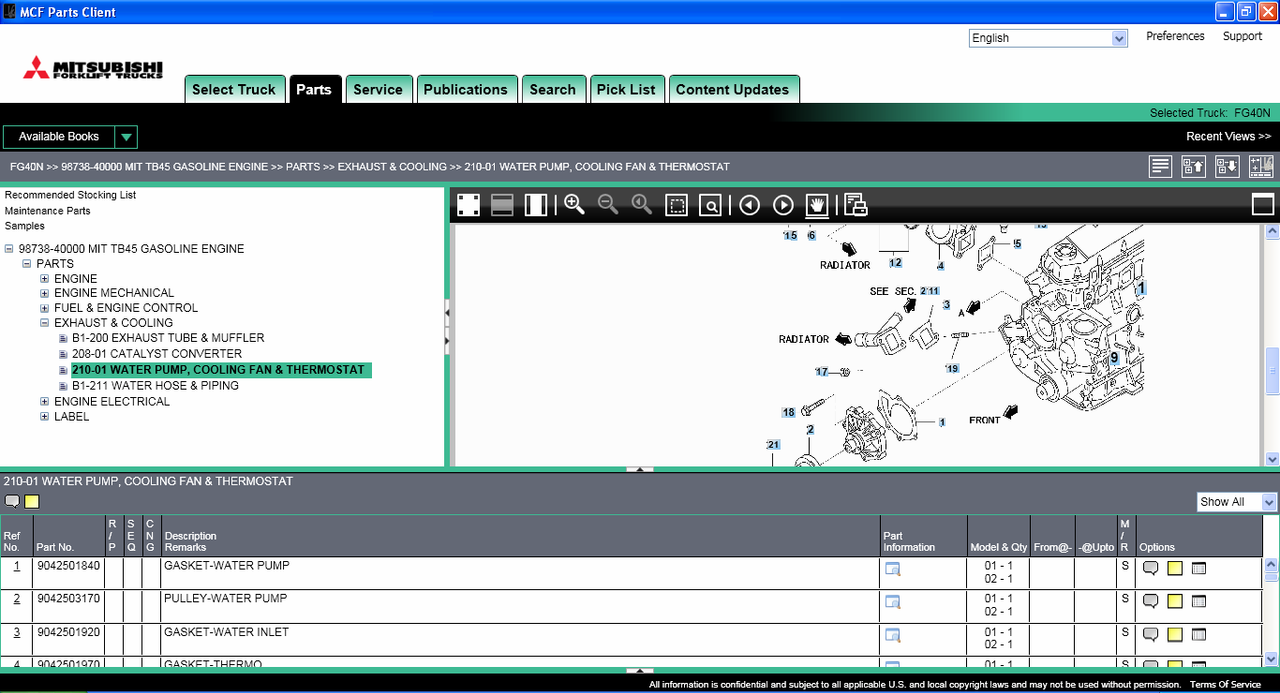Expand the FUEL & ENGINE CONTROL node
This screenshot has height=693, width=1280.
[x=45, y=308]
